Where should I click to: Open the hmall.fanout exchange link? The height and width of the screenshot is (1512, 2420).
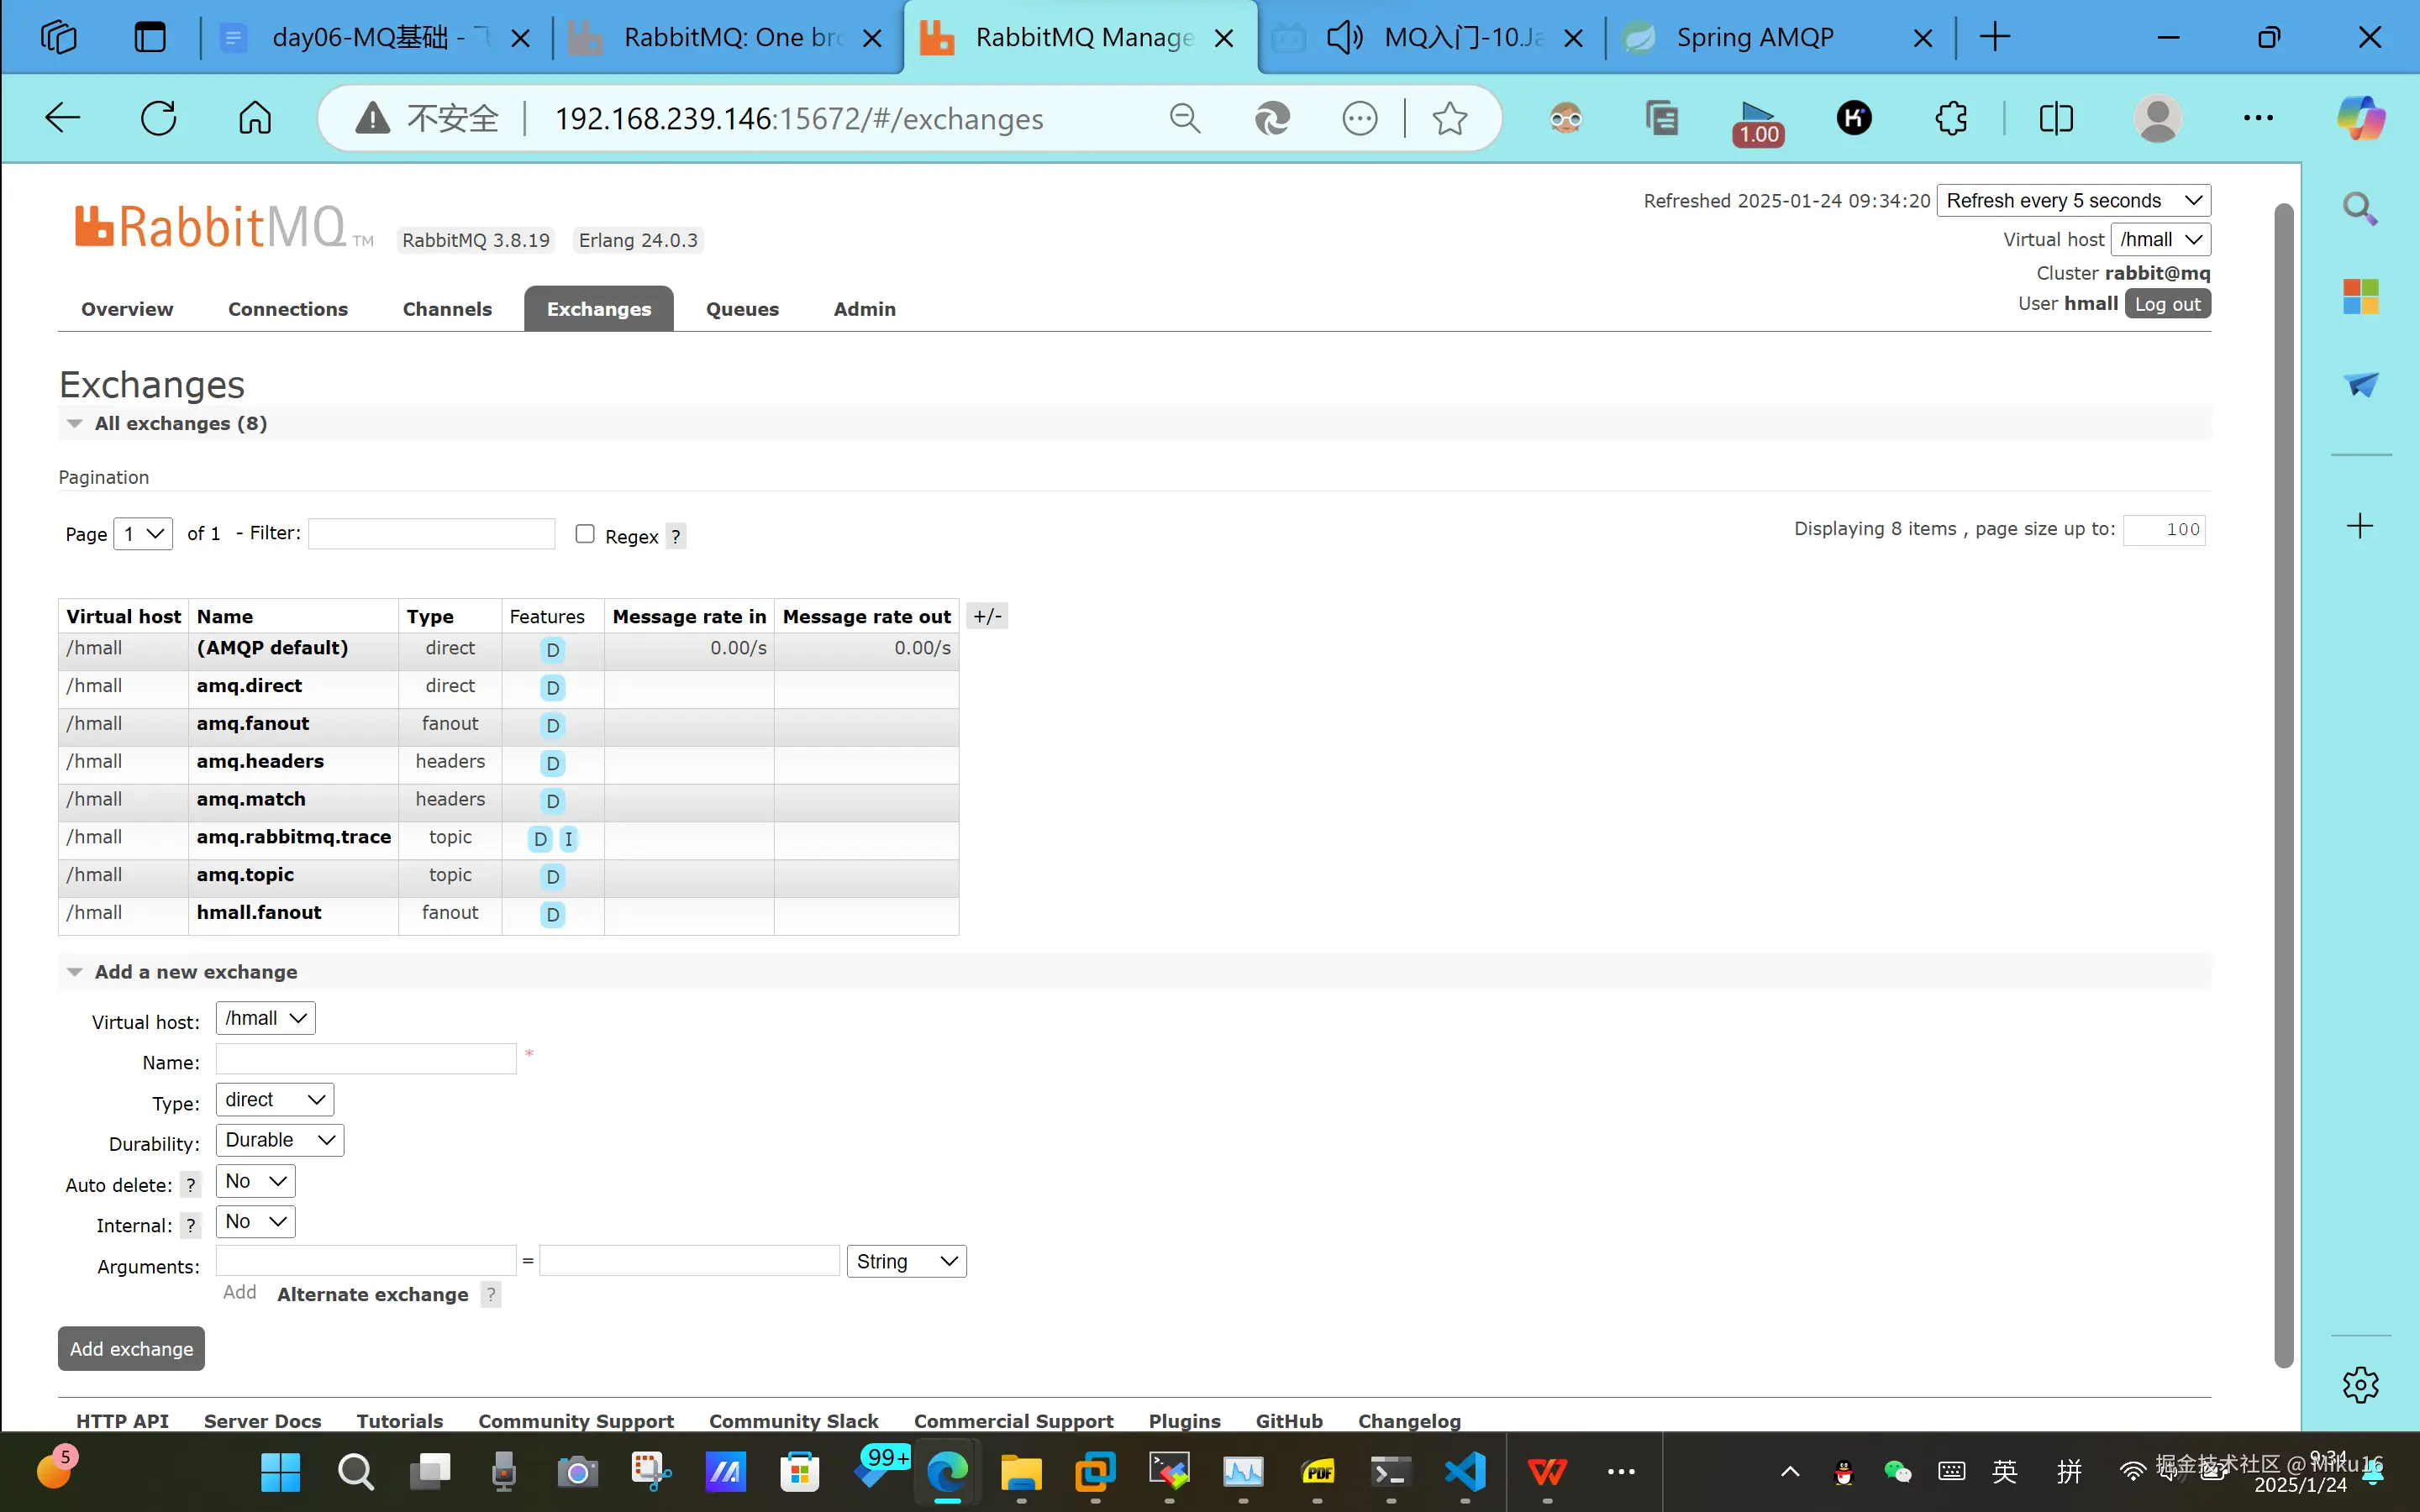pyautogui.click(x=259, y=913)
